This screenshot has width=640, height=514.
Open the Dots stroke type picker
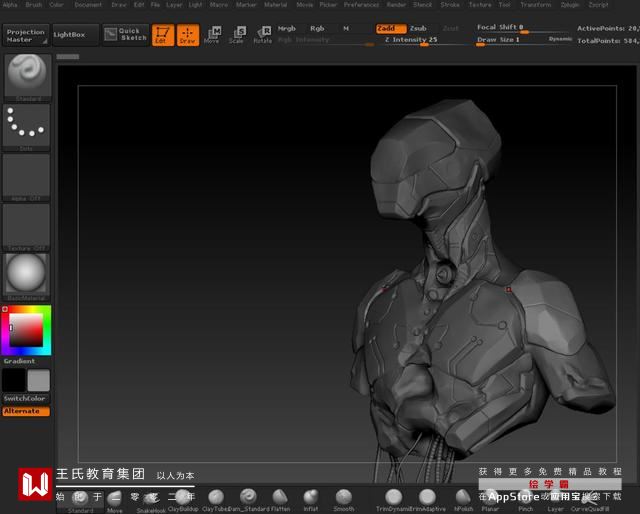pyautogui.click(x=26, y=124)
